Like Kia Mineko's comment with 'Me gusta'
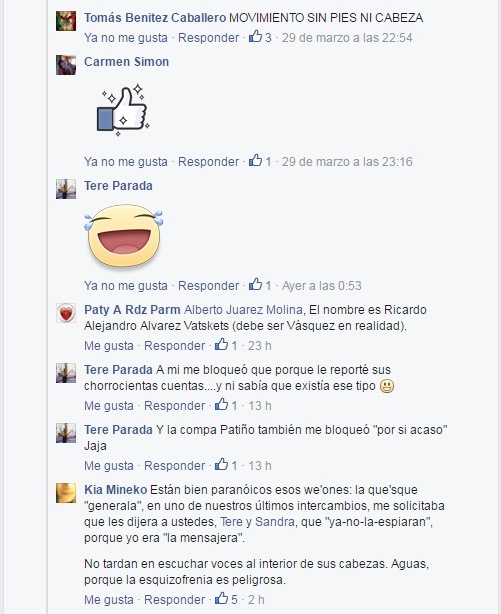The height and width of the screenshot is (614, 501). [109, 600]
